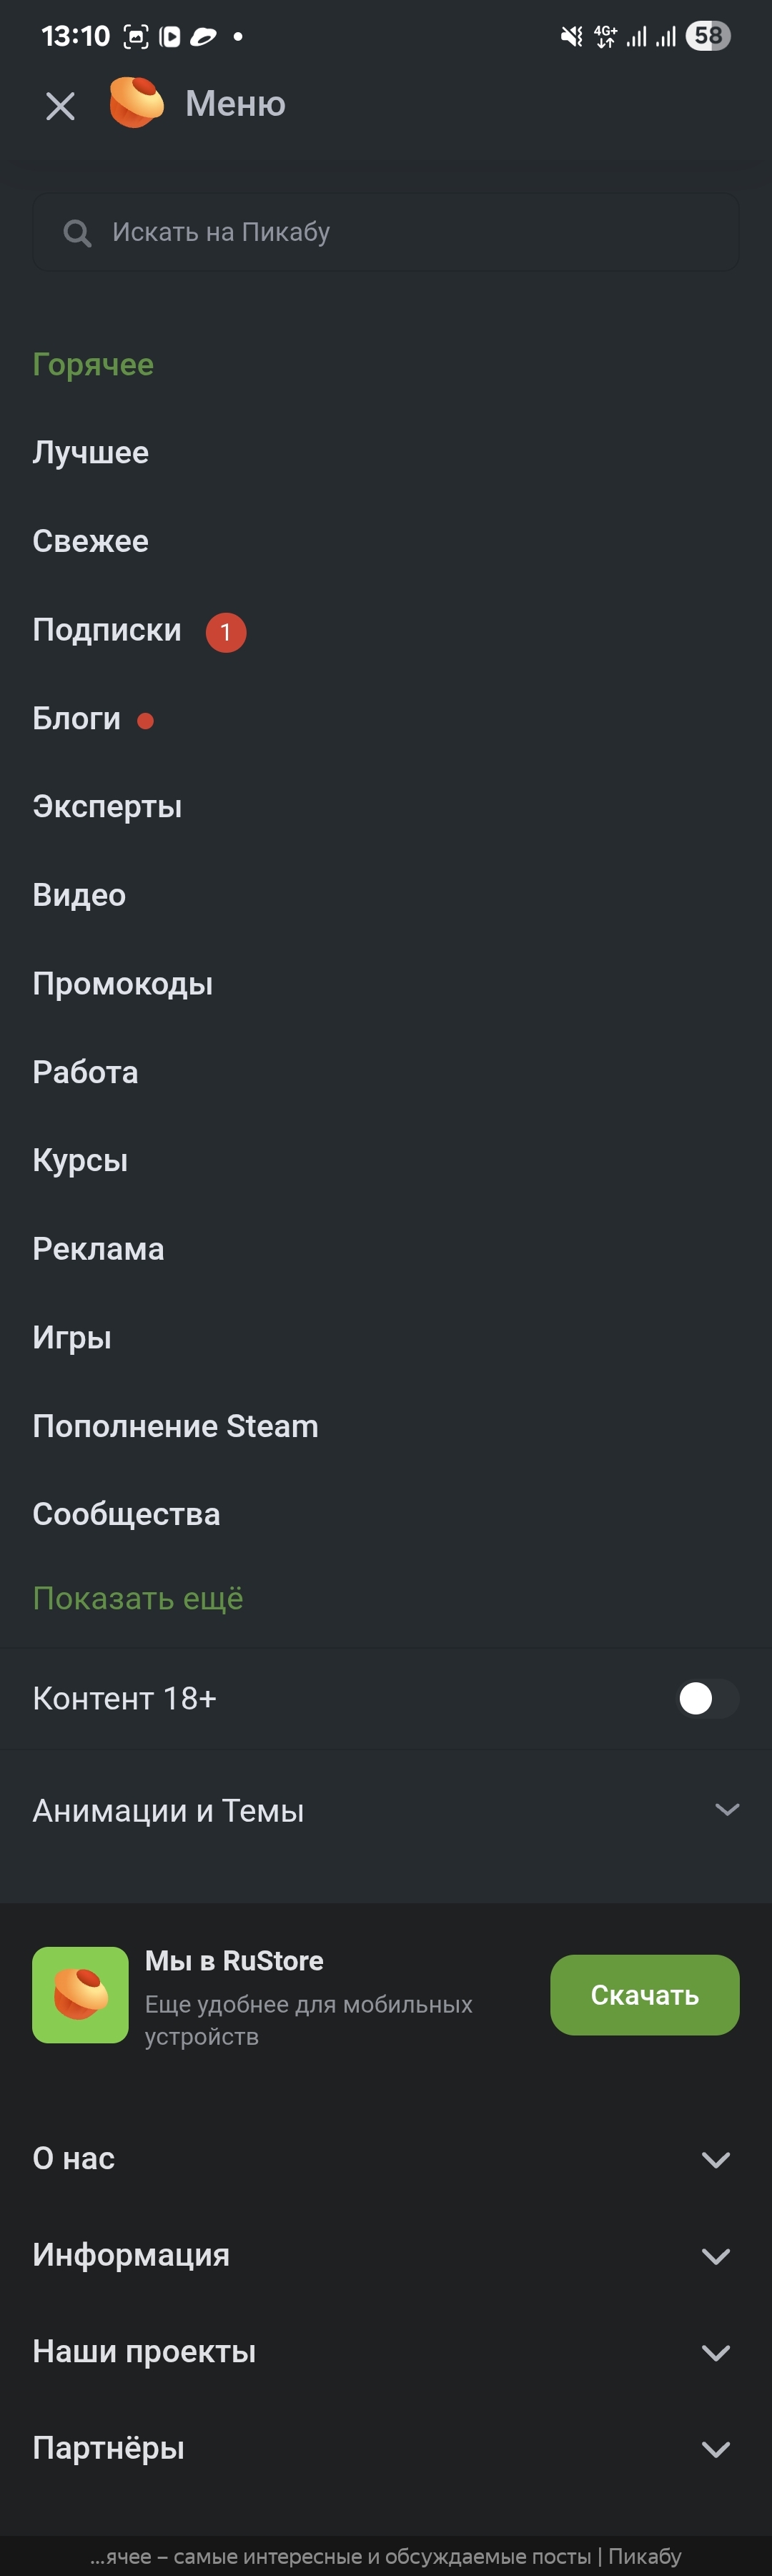Focus the Искать на Пикабу search field
This screenshot has height=2576, width=772.
(x=400, y=233)
